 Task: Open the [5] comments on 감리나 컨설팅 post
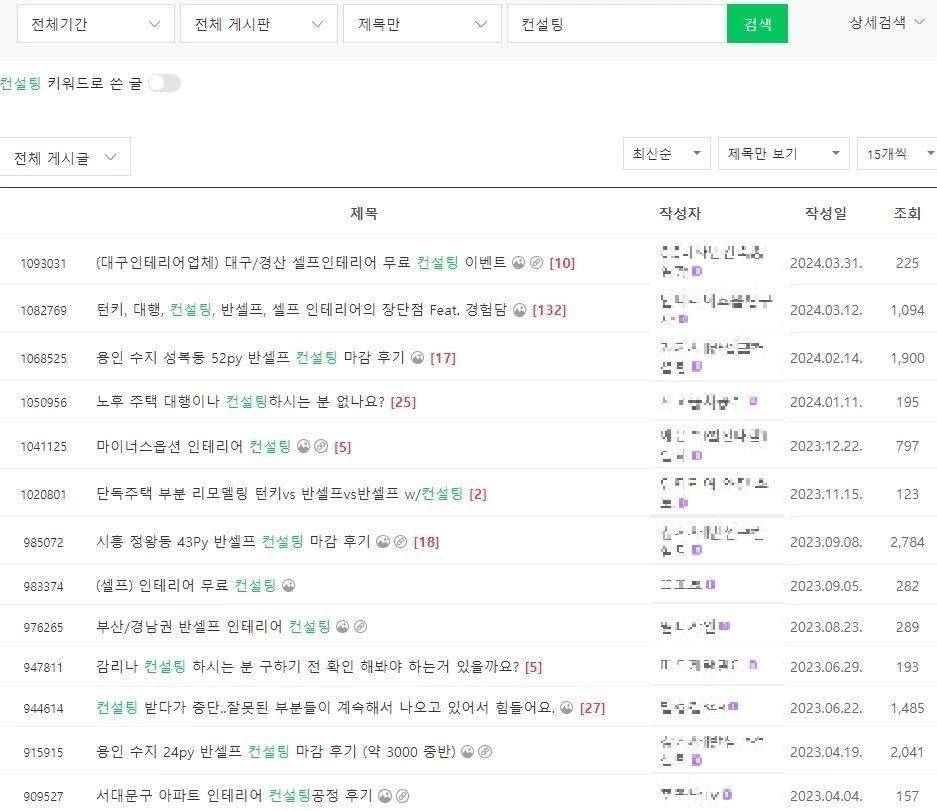point(533,667)
